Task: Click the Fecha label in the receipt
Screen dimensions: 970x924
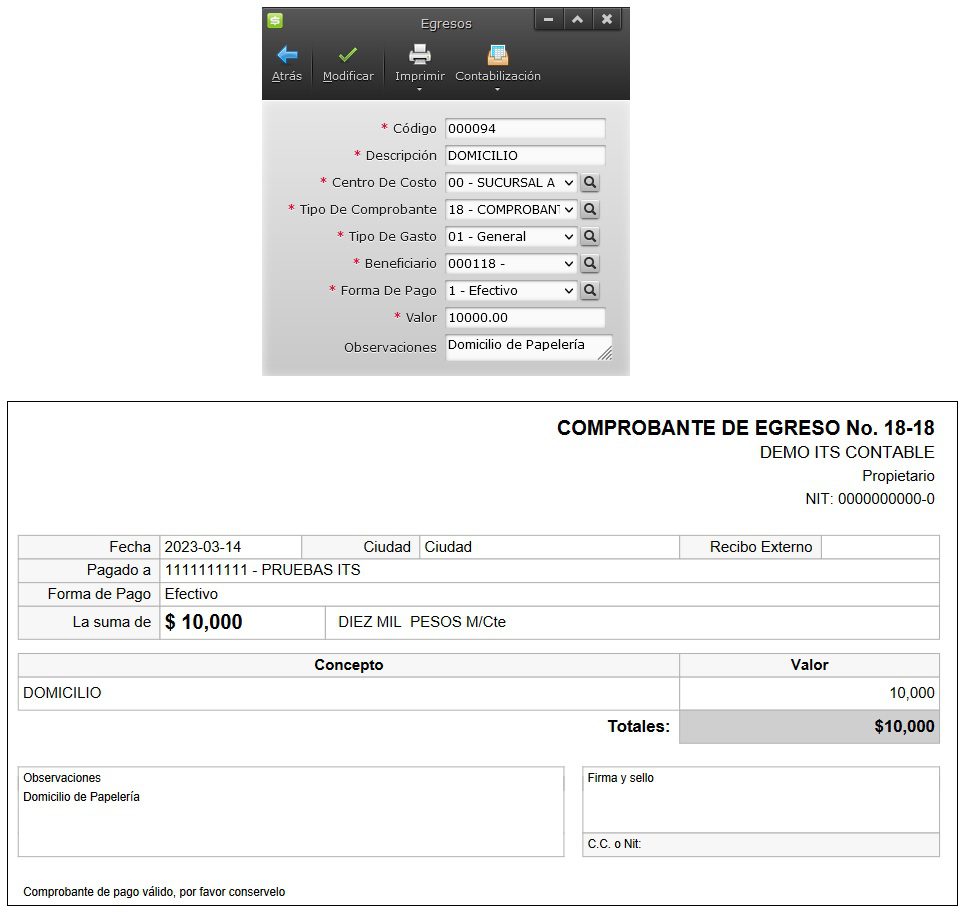Action: point(130,547)
